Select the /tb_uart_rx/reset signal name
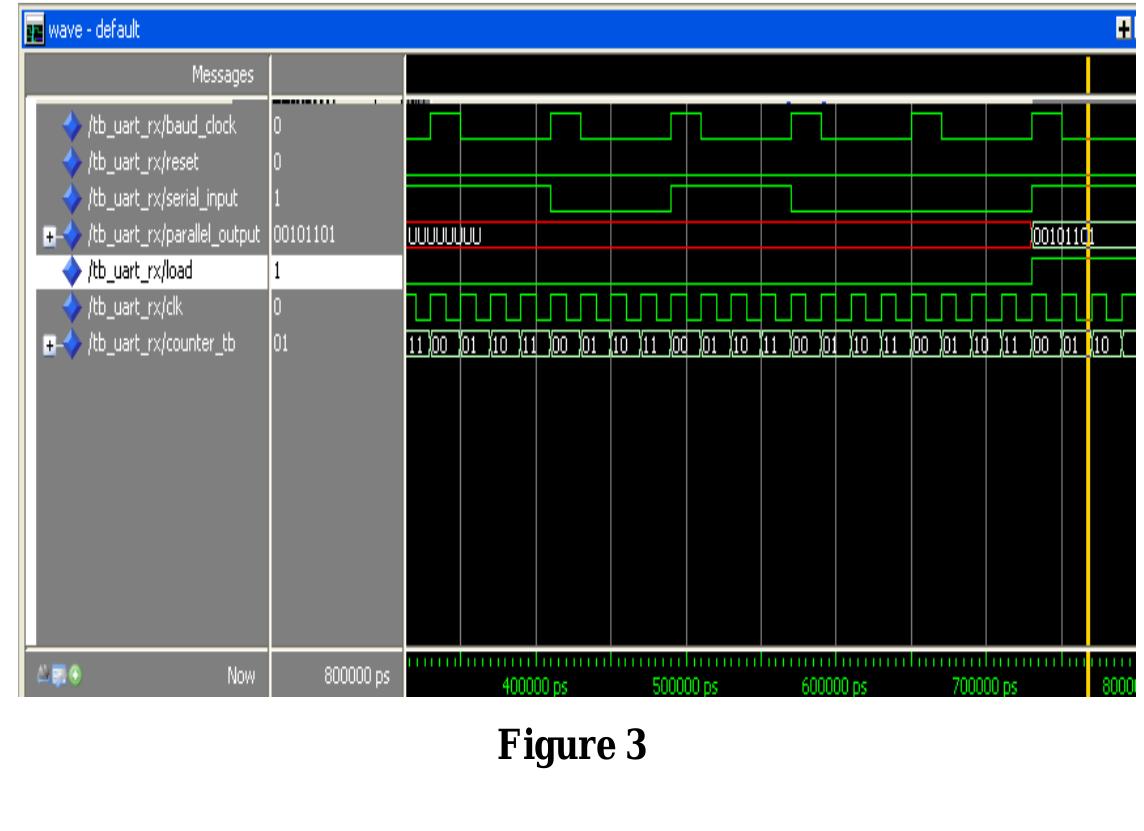Viewport: 1144px width, 831px height. [143, 162]
